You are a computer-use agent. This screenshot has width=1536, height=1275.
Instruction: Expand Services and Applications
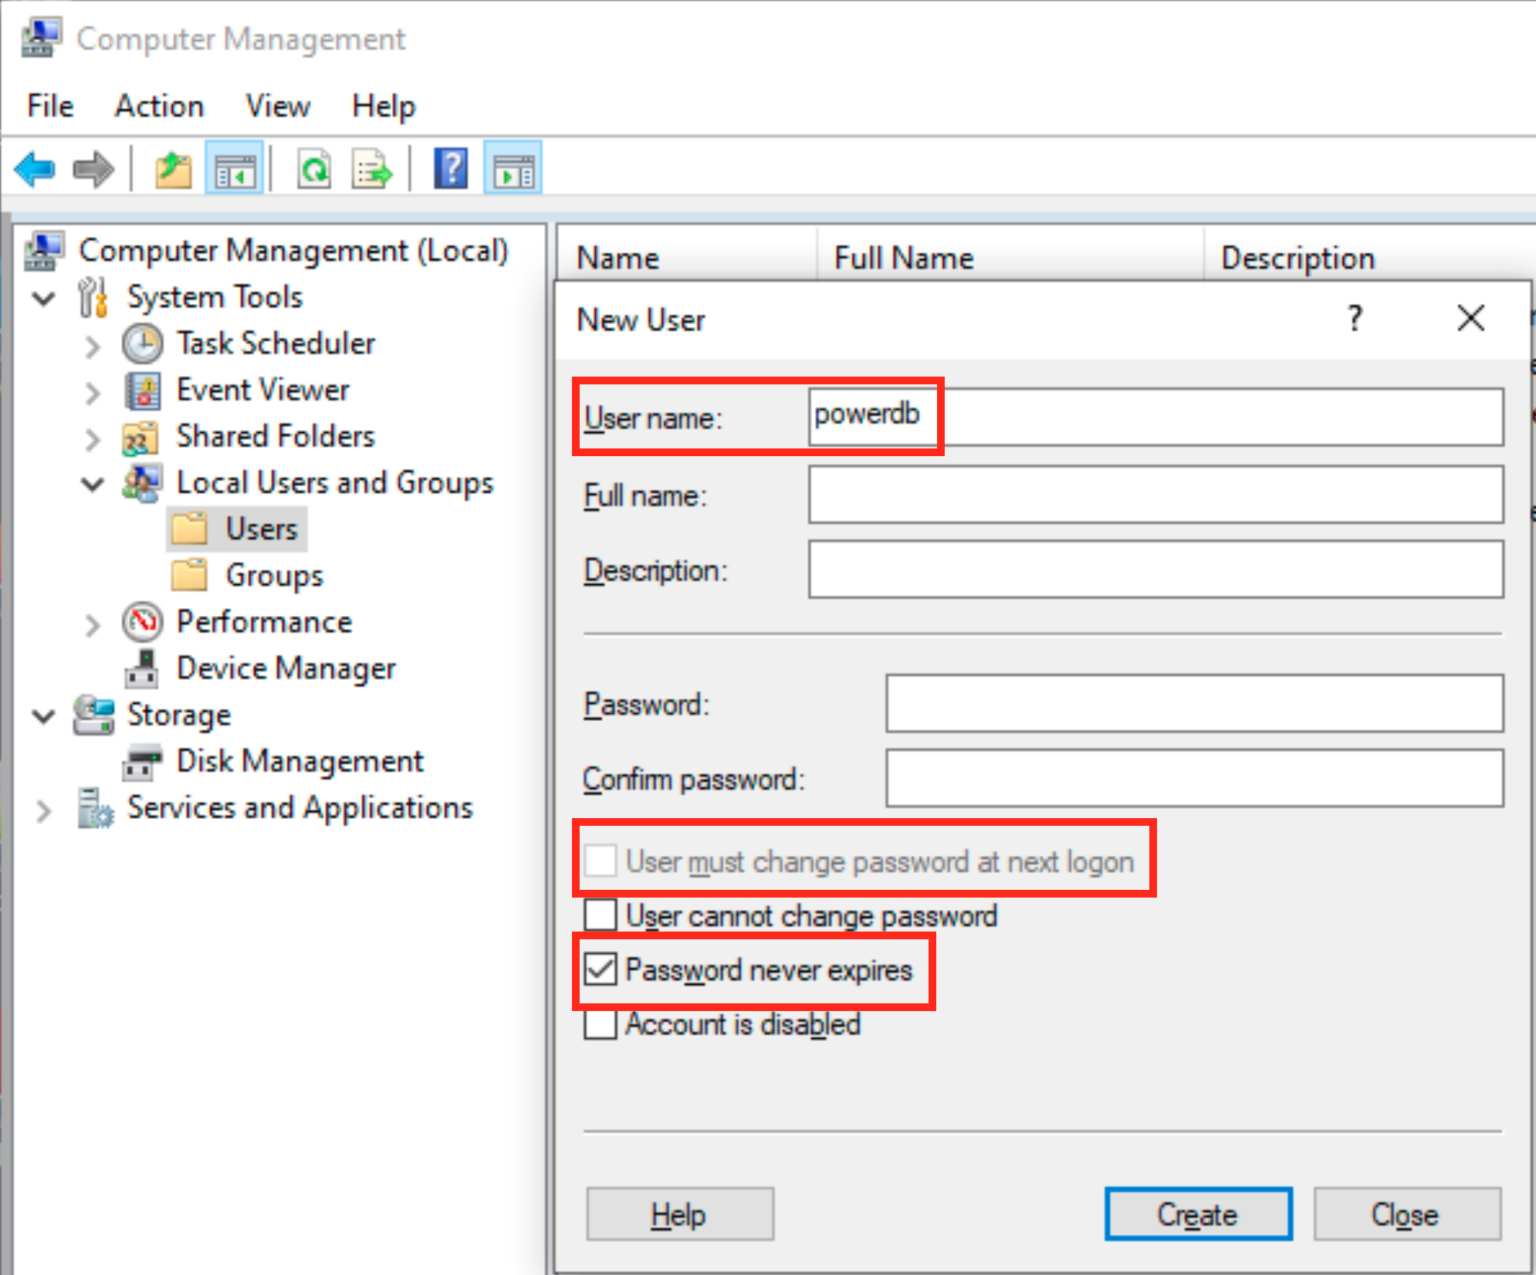point(42,810)
